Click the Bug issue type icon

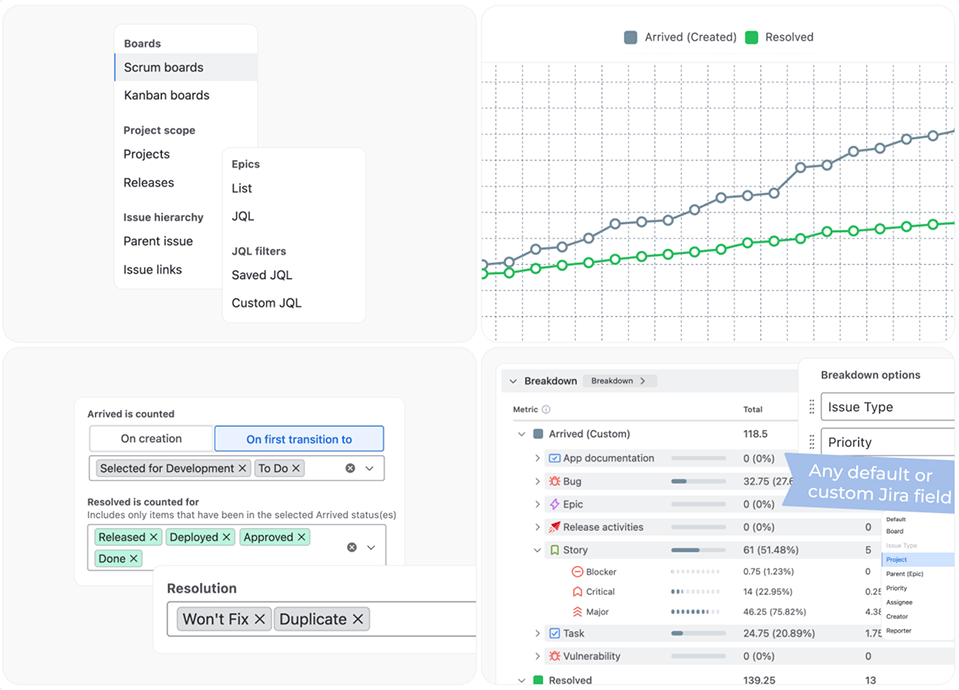point(555,481)
